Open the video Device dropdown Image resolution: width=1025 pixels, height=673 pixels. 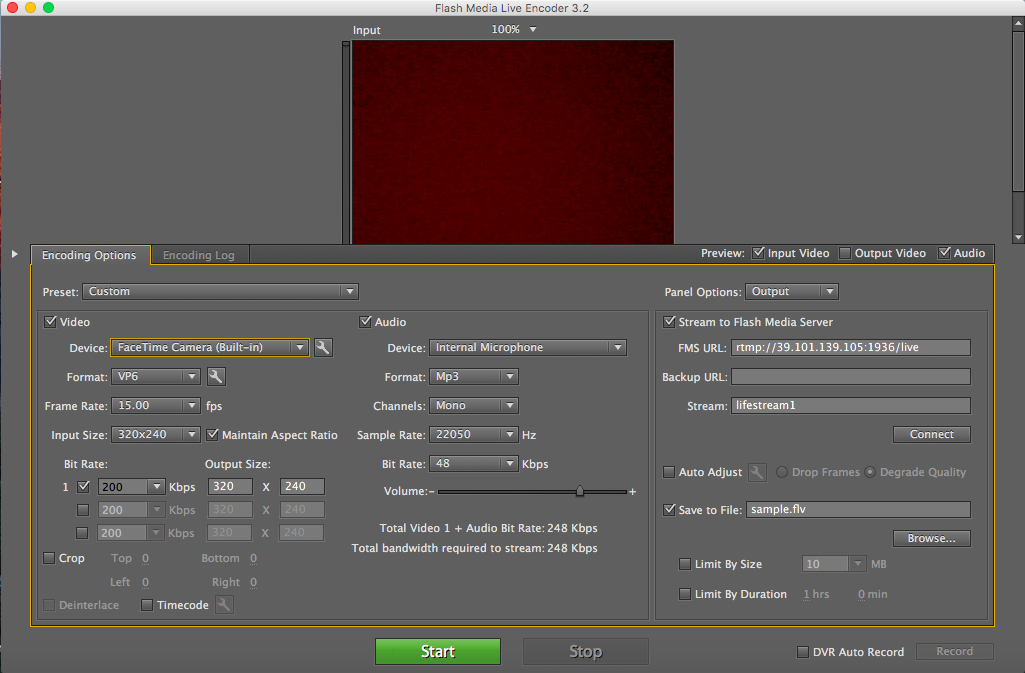point(210,348)
